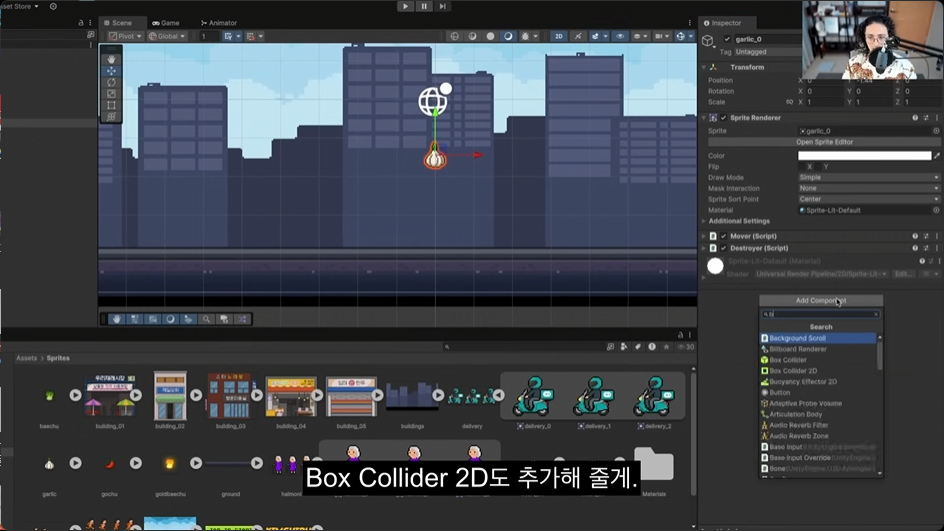Click the wireframe globe draw mode icon

click(455, 36)
